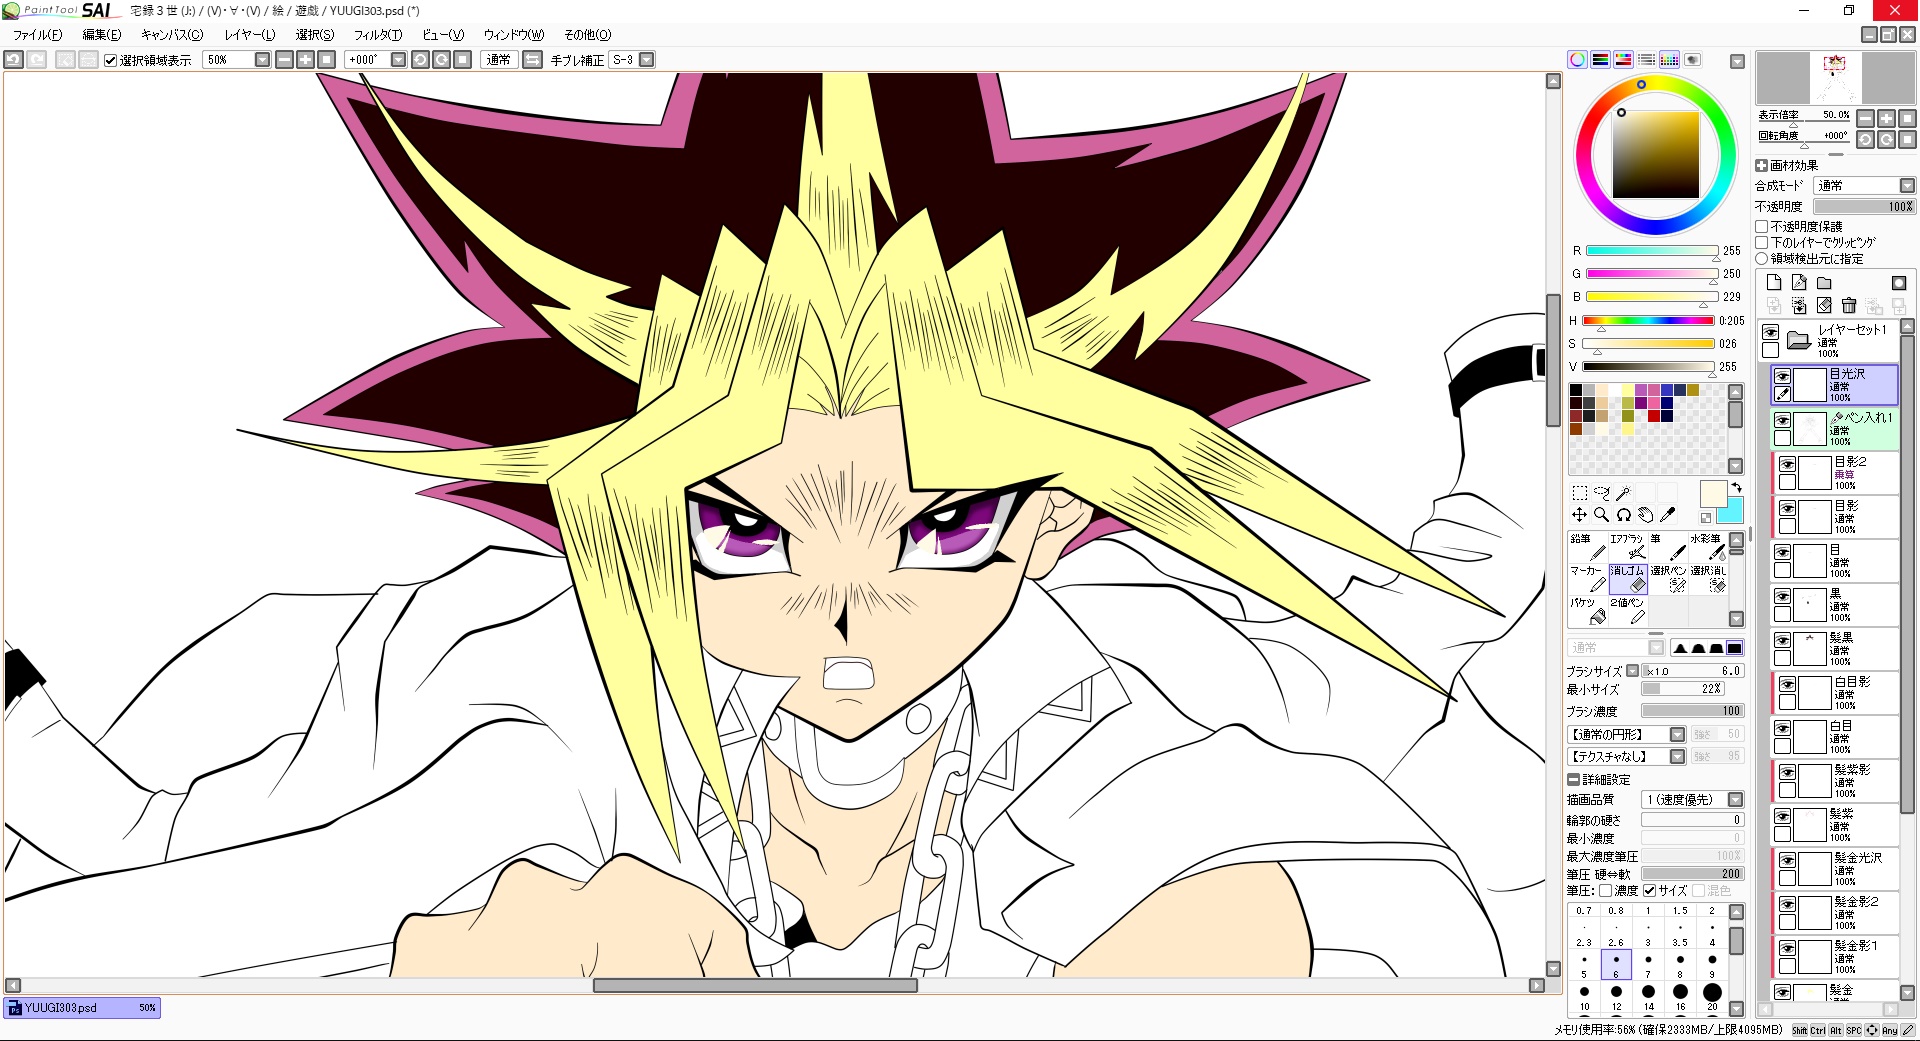Open the 合成モード blend mode dropdown

[1865, 186]
